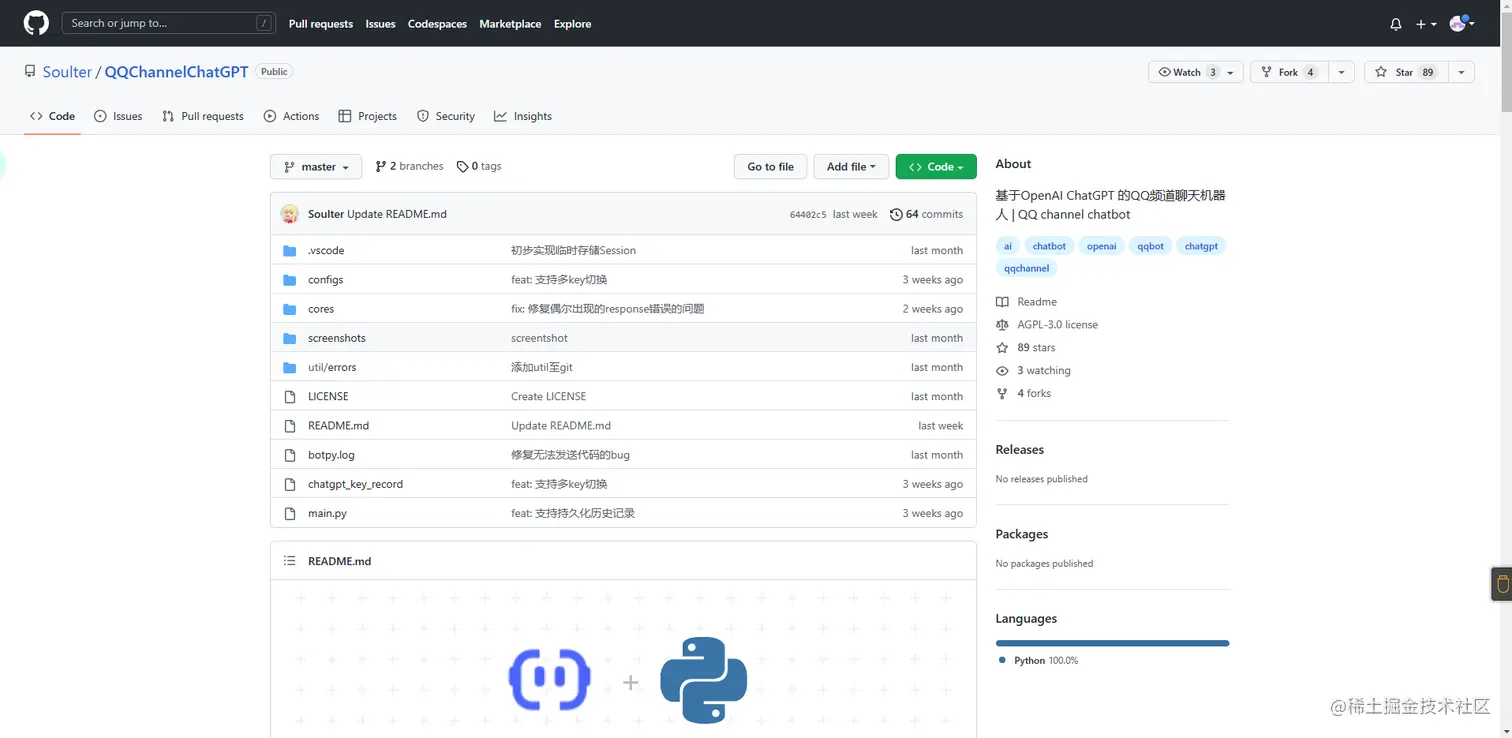View the 2 branches link
This screenshot has height=738, width=1512.
[x=409, y=166]
